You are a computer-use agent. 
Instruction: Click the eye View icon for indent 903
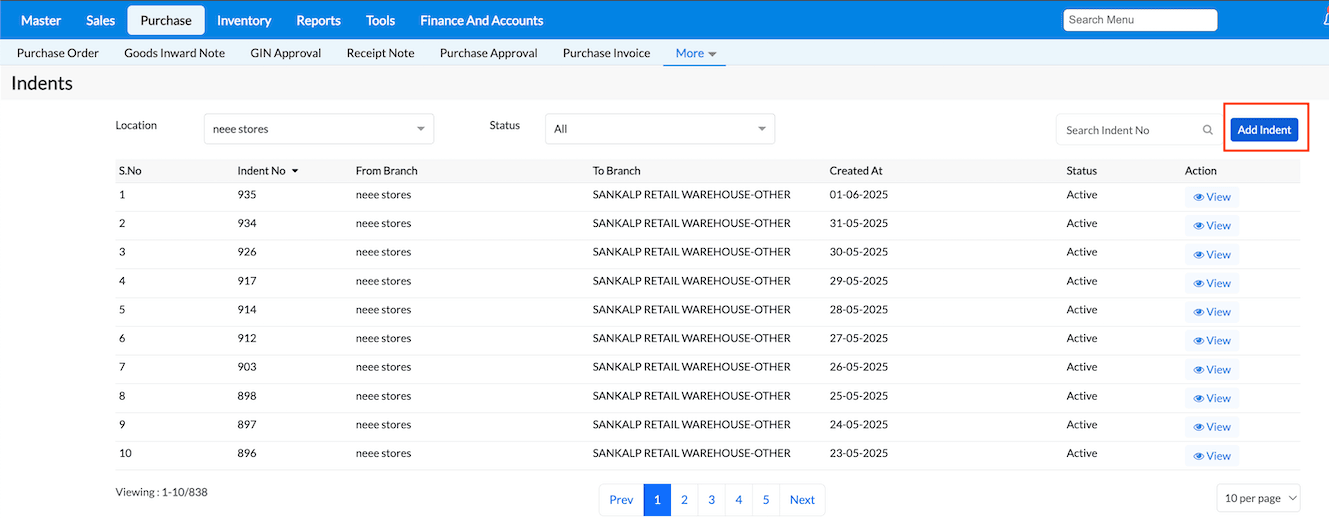coord(1199,369)
